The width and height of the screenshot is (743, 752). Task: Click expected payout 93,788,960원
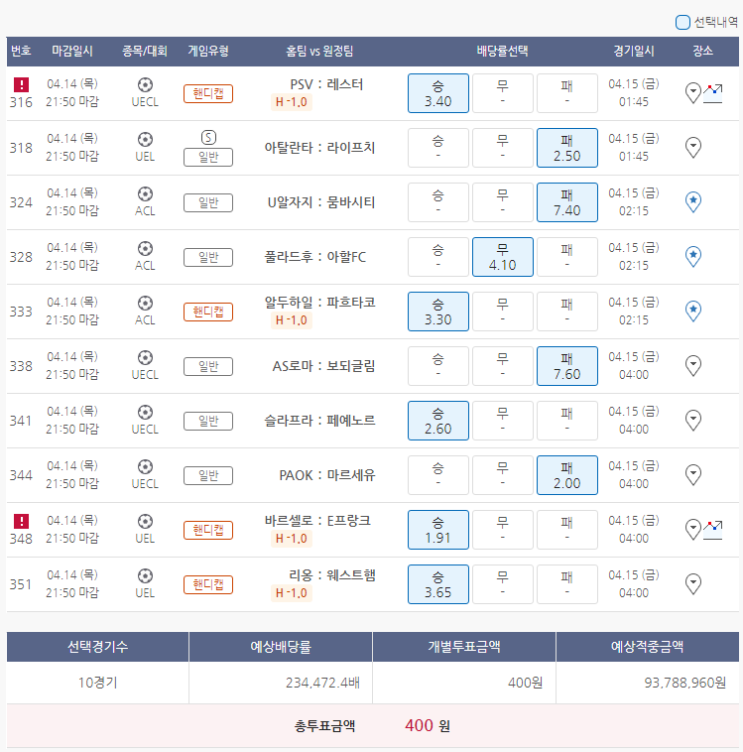(685, 682)
